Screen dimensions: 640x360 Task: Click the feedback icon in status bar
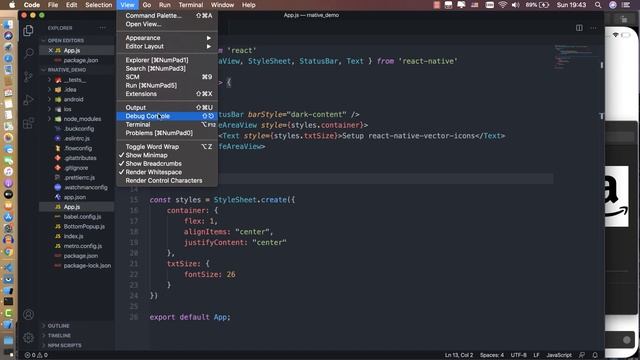pyautogui.click(x=582, y=355)
